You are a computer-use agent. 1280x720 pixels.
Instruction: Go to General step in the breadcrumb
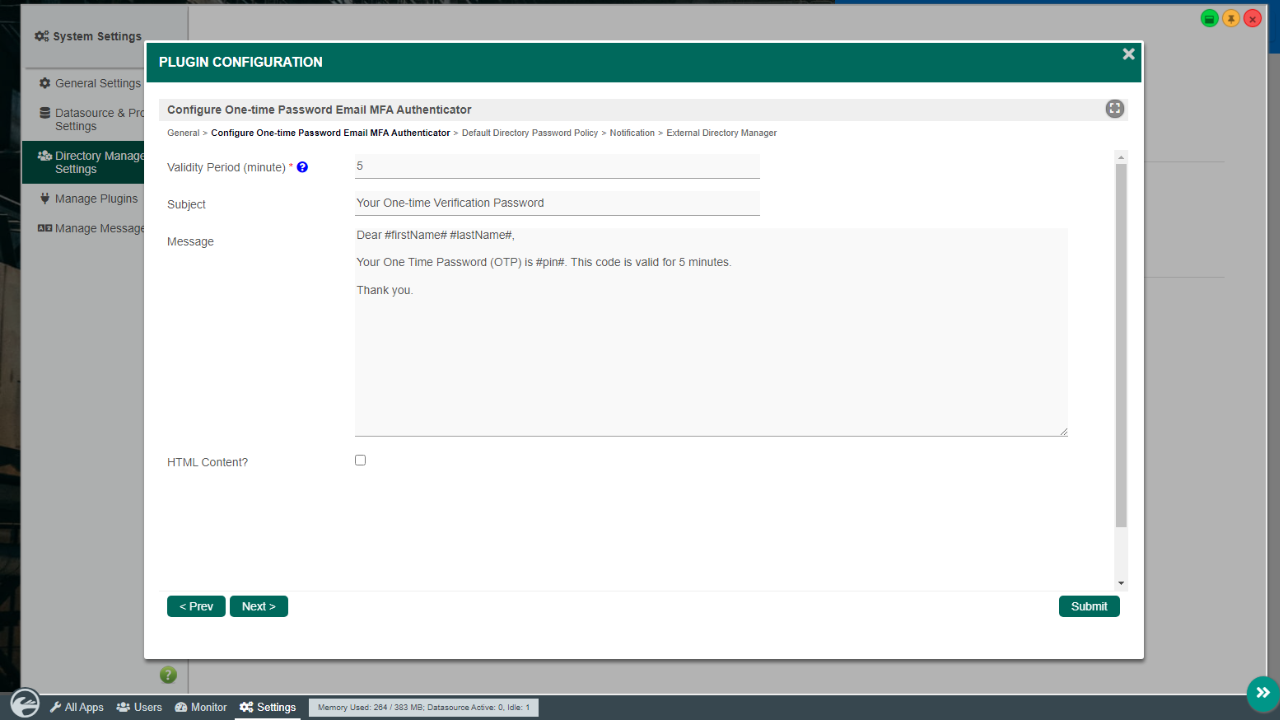point(183,133)
